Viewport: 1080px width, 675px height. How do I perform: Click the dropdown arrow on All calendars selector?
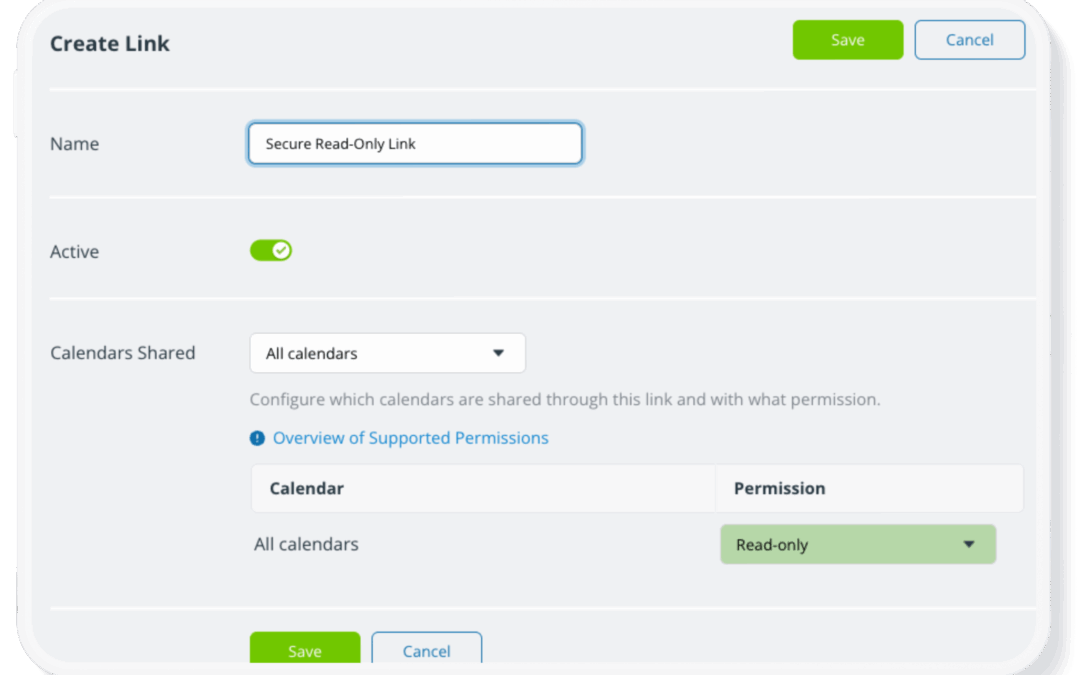[x=498, y=353]
